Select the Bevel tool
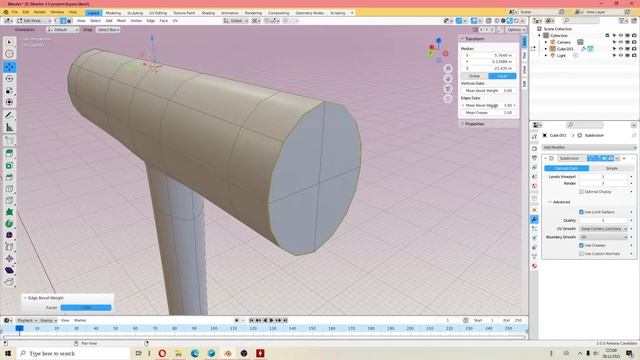The height and width of the screenshot is (360, 640). click(9, 177)
